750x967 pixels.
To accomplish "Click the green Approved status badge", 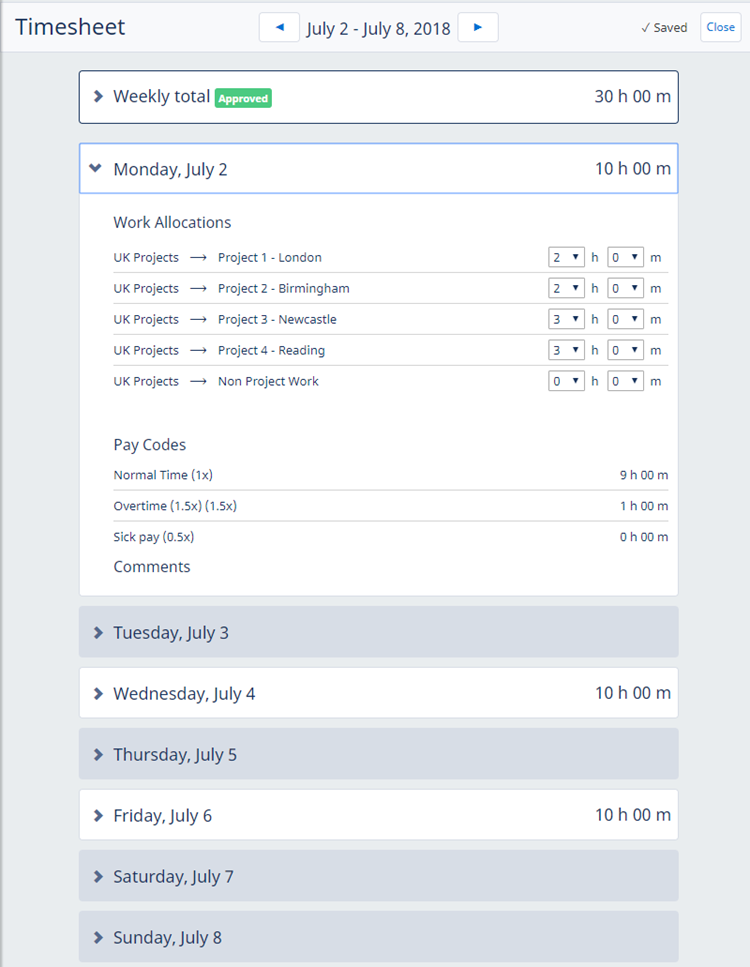I will pyautogui.click(x=243, y=98).
